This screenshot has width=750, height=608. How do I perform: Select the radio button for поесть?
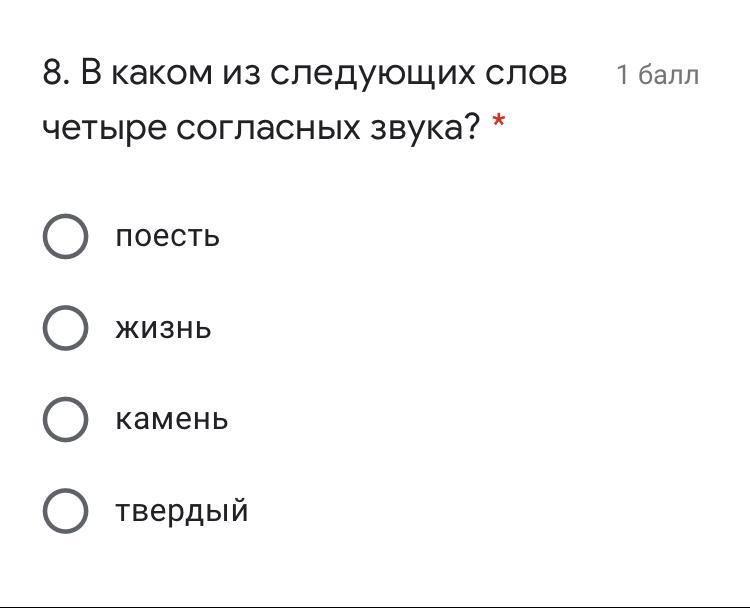point(66,237)
